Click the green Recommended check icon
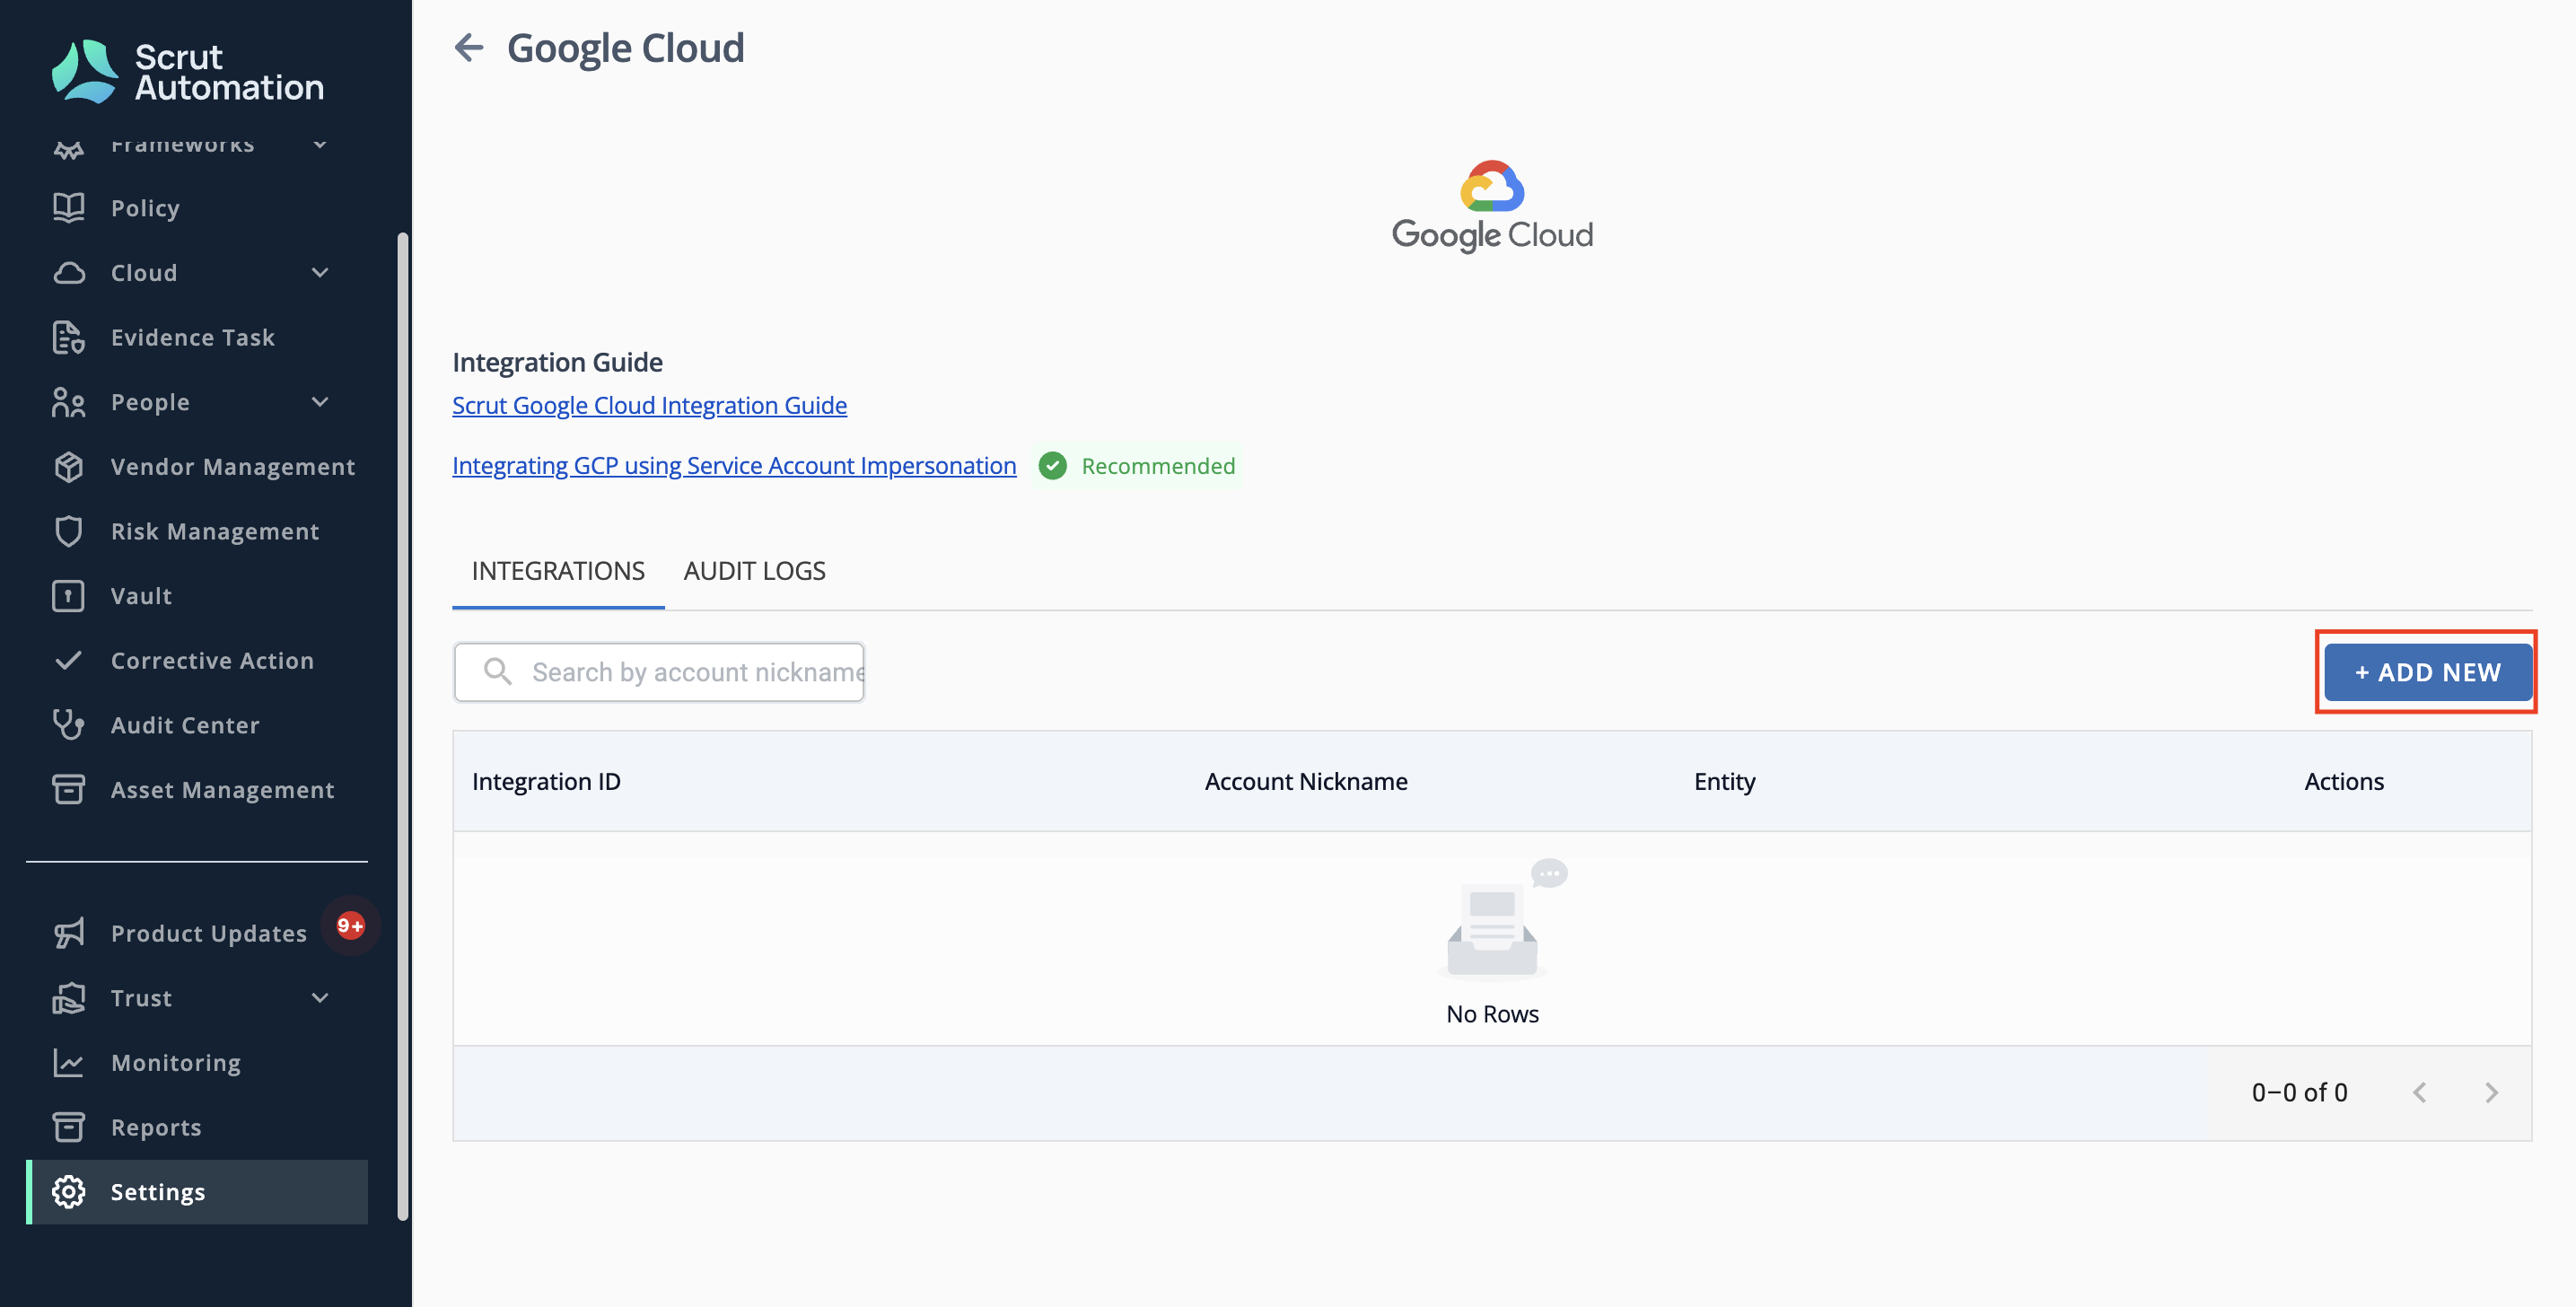This screenshot has height=1307, width=2576. click(1052, 466)
